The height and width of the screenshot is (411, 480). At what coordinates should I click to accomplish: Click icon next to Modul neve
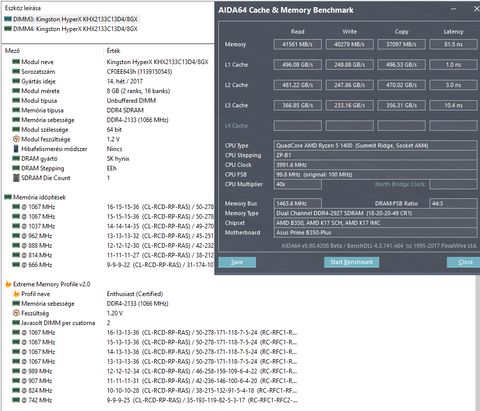(16, 62)
